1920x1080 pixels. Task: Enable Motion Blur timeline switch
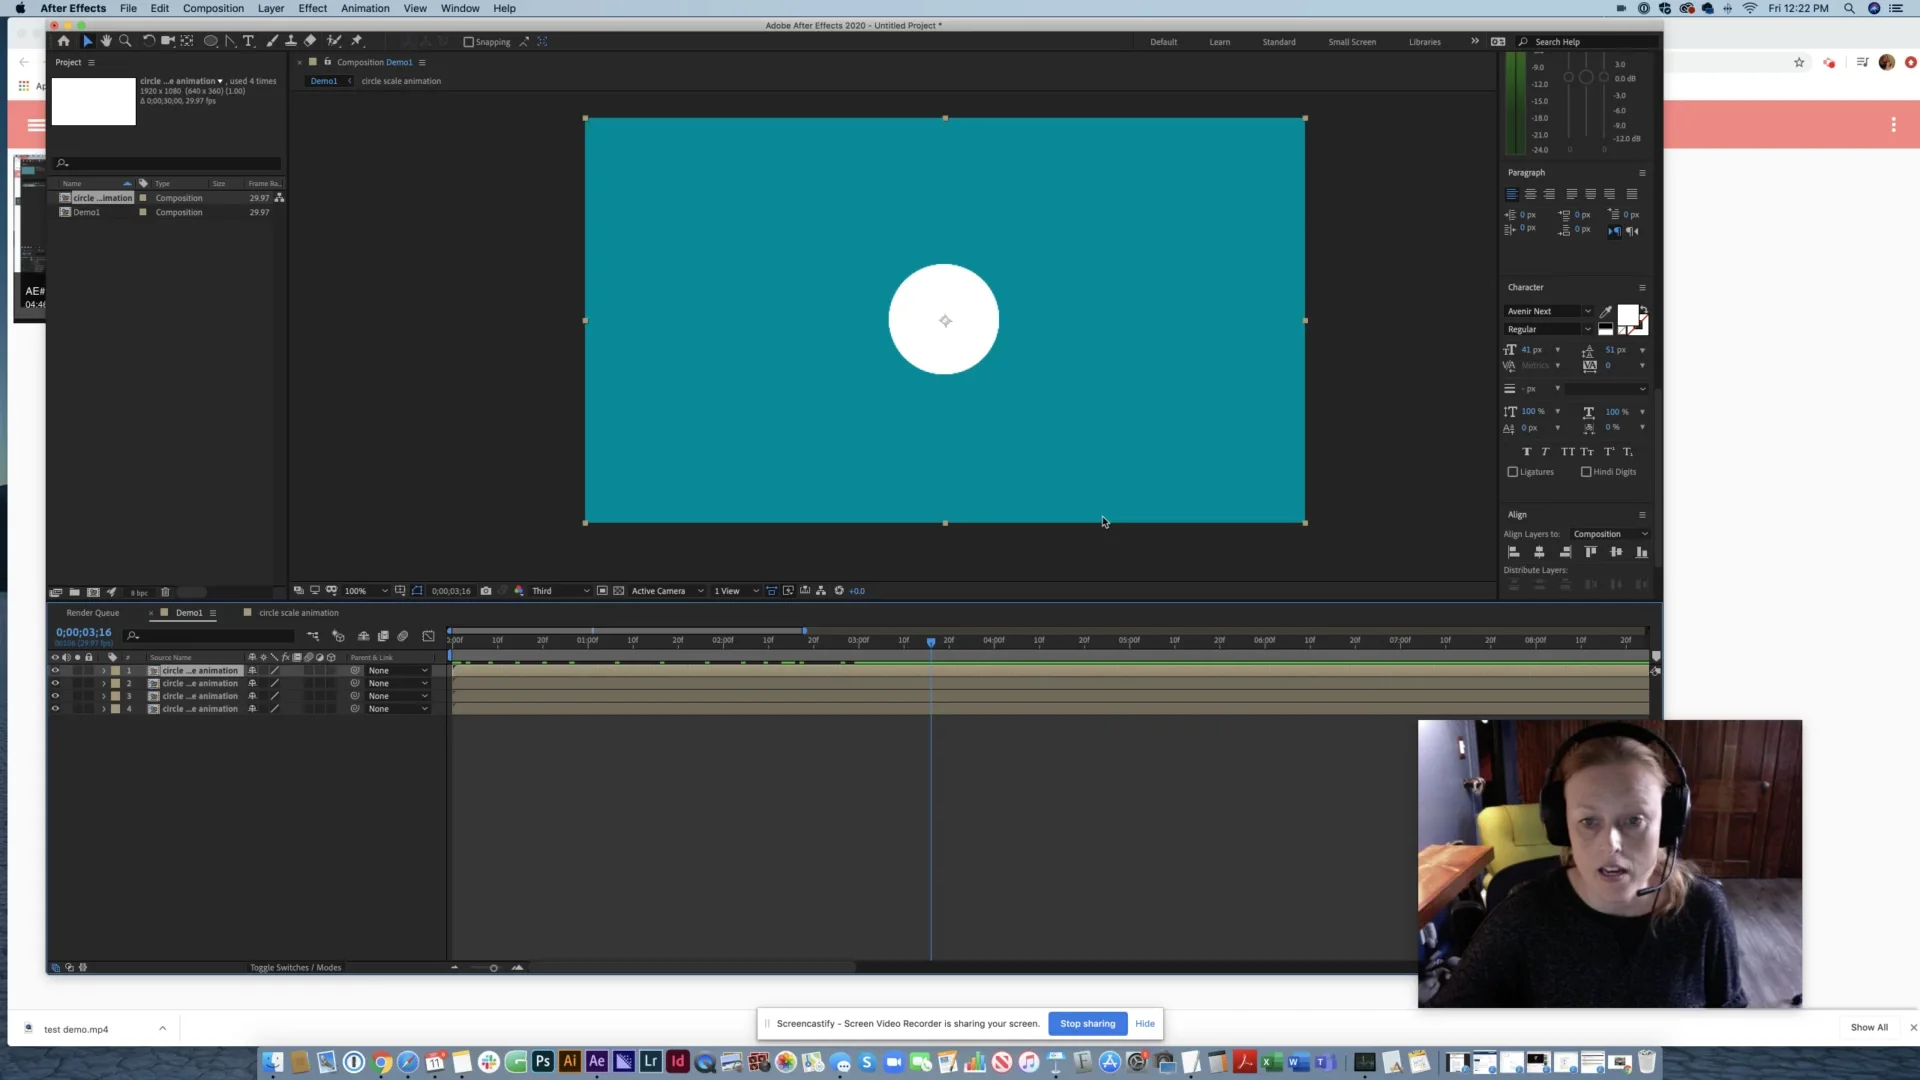[403, 636]
